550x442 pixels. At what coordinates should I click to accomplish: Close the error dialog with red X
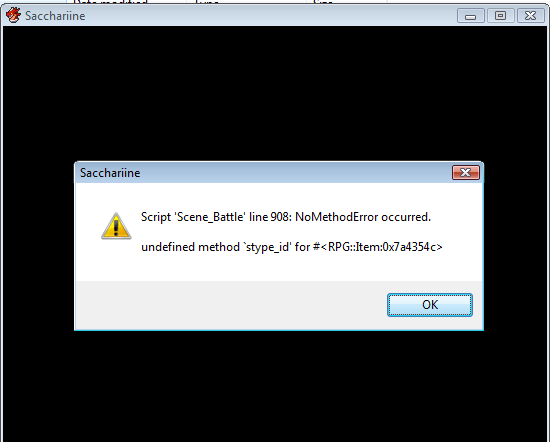click(x=465, y=172)
